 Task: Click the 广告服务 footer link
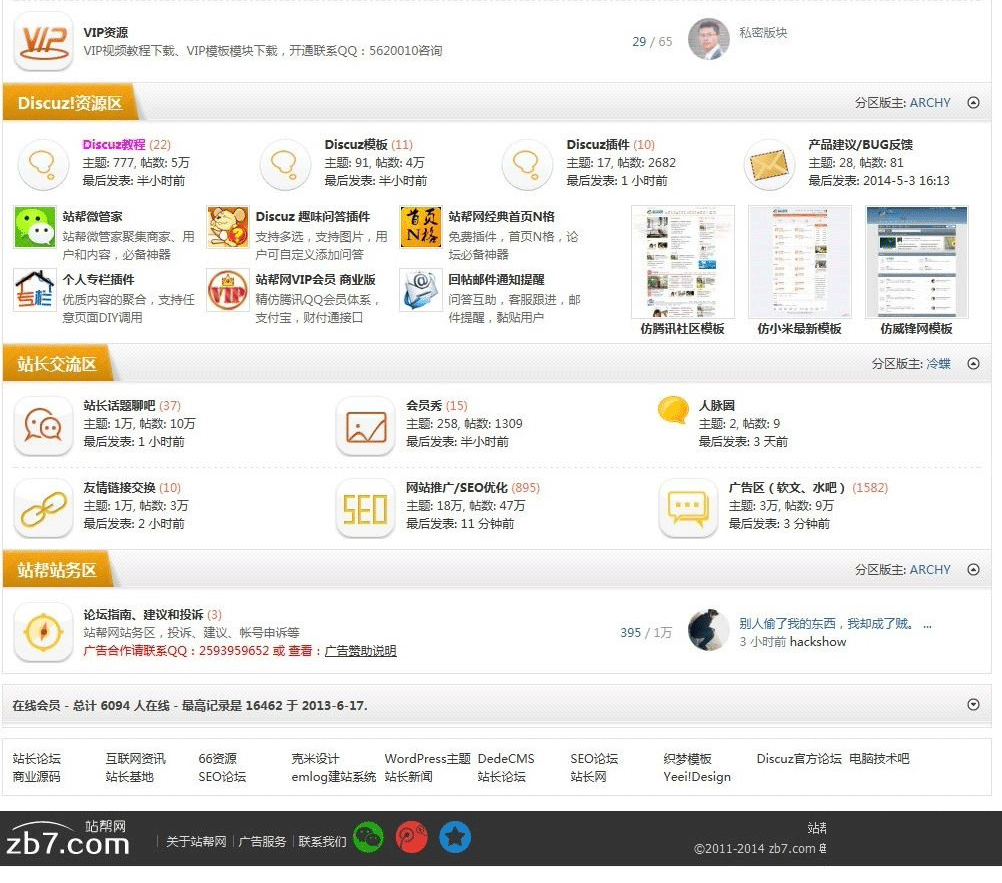pos(262,841)
